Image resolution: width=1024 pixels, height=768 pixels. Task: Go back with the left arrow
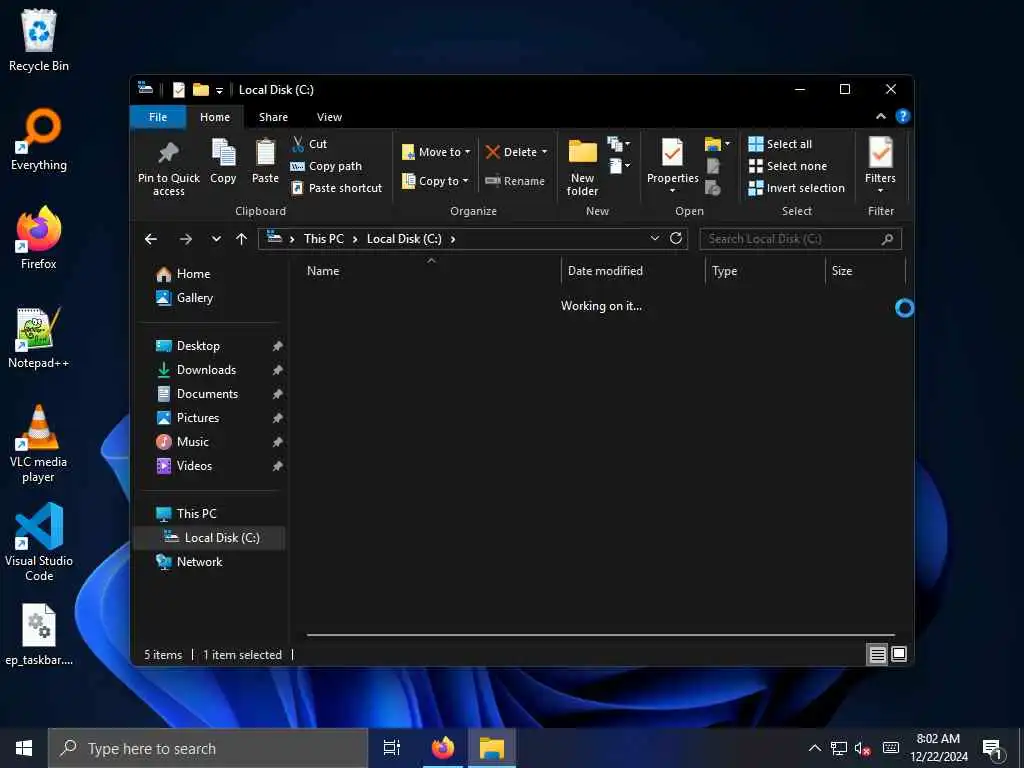pyautogui.click(x=151, y=239)
